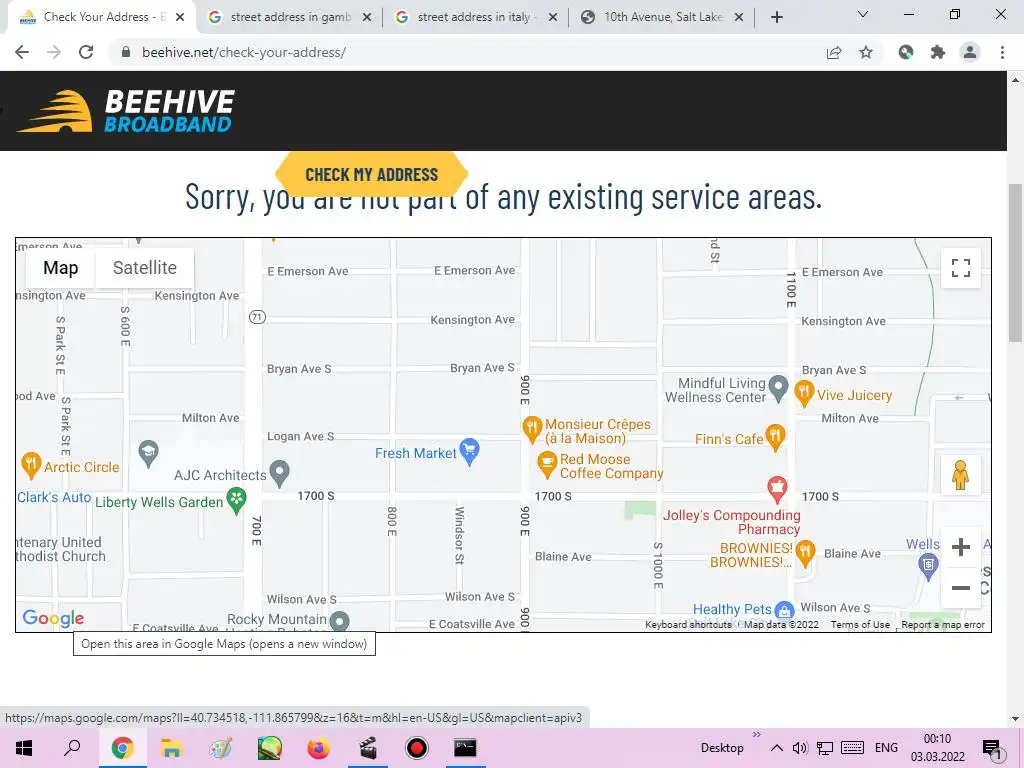Click Mindful Living Wellness Center pin
This screenshot has height=768, width=1024.
pos(778,387)
